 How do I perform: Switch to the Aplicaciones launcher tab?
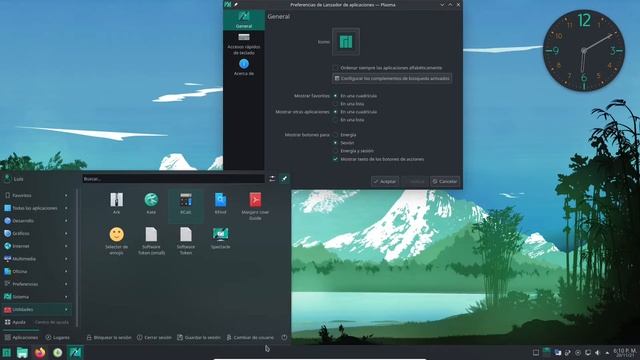coord(21,338)
